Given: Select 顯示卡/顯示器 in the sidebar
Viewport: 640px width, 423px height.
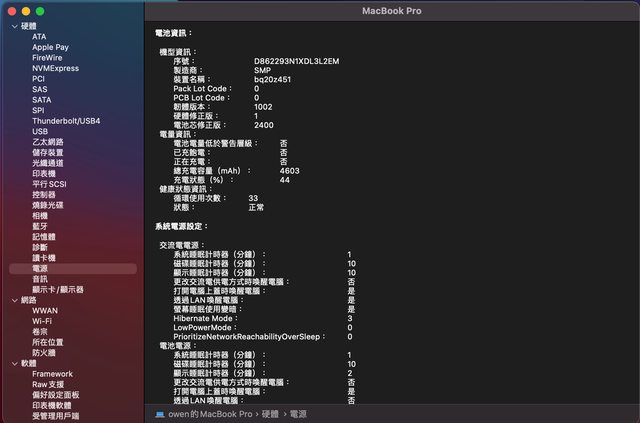Looking at the screenshot, I should click(x=58, y=289).
